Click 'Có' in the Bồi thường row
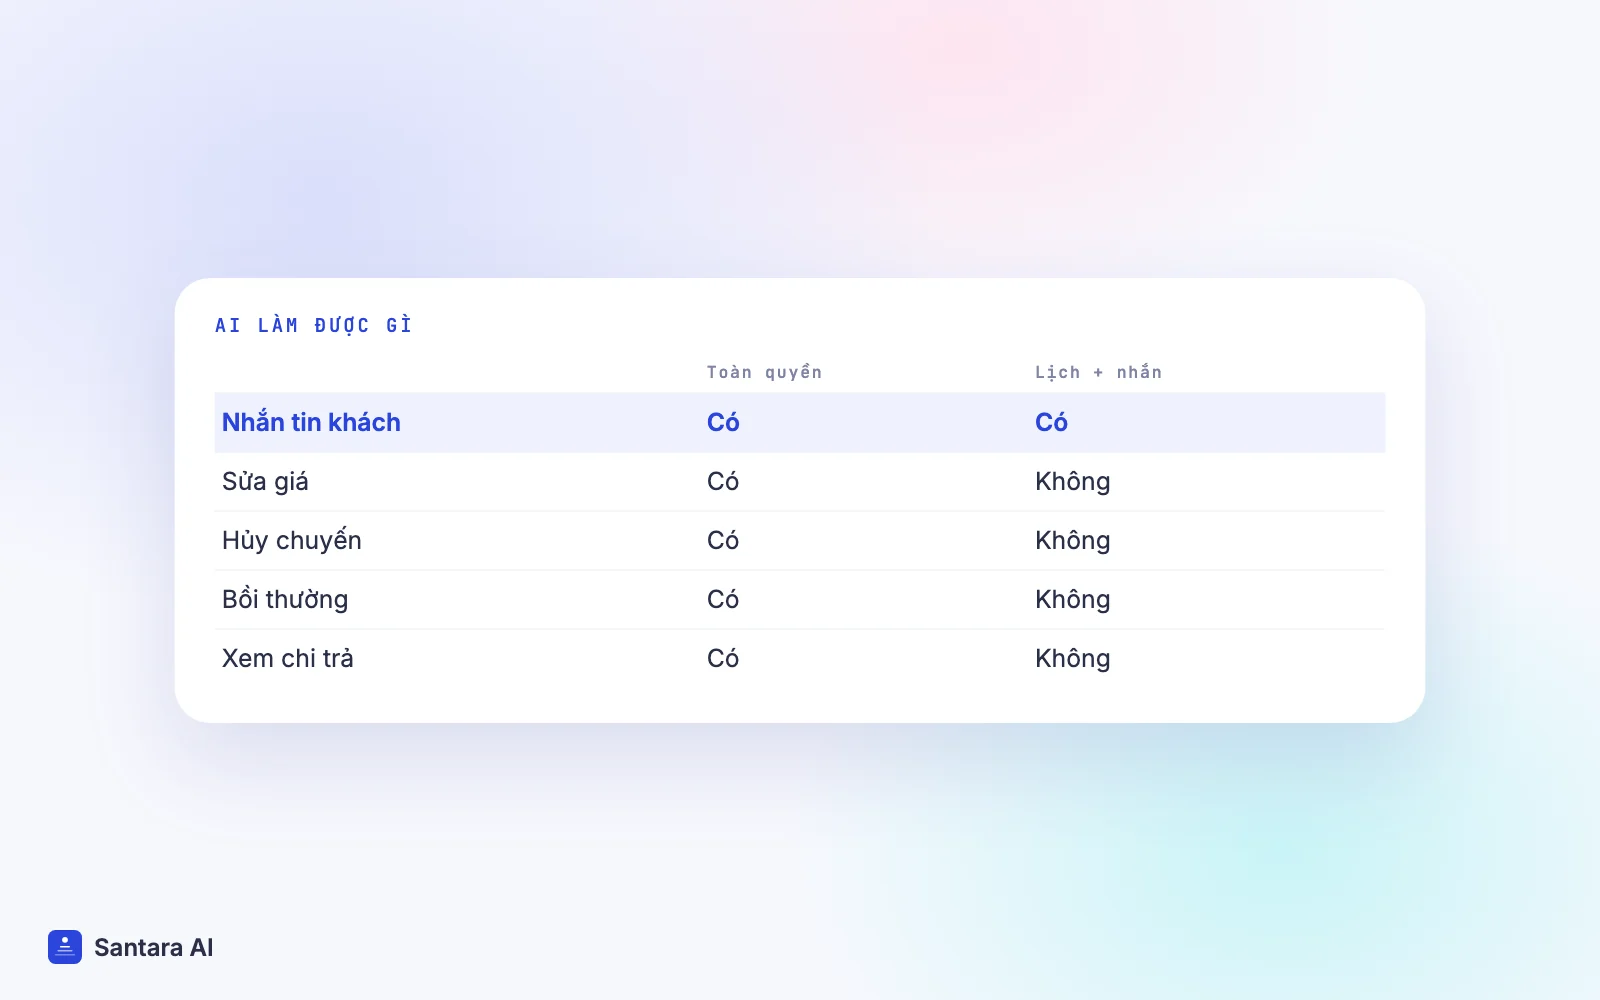Image resolution: width=1600 pixels, height=1000 pixels. 723,599
